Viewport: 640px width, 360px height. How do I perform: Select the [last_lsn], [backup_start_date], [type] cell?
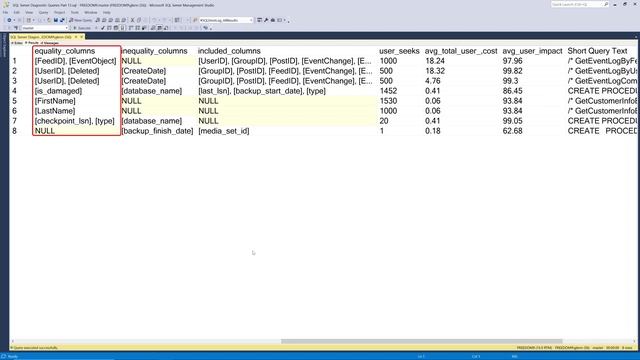click(262, 91)
